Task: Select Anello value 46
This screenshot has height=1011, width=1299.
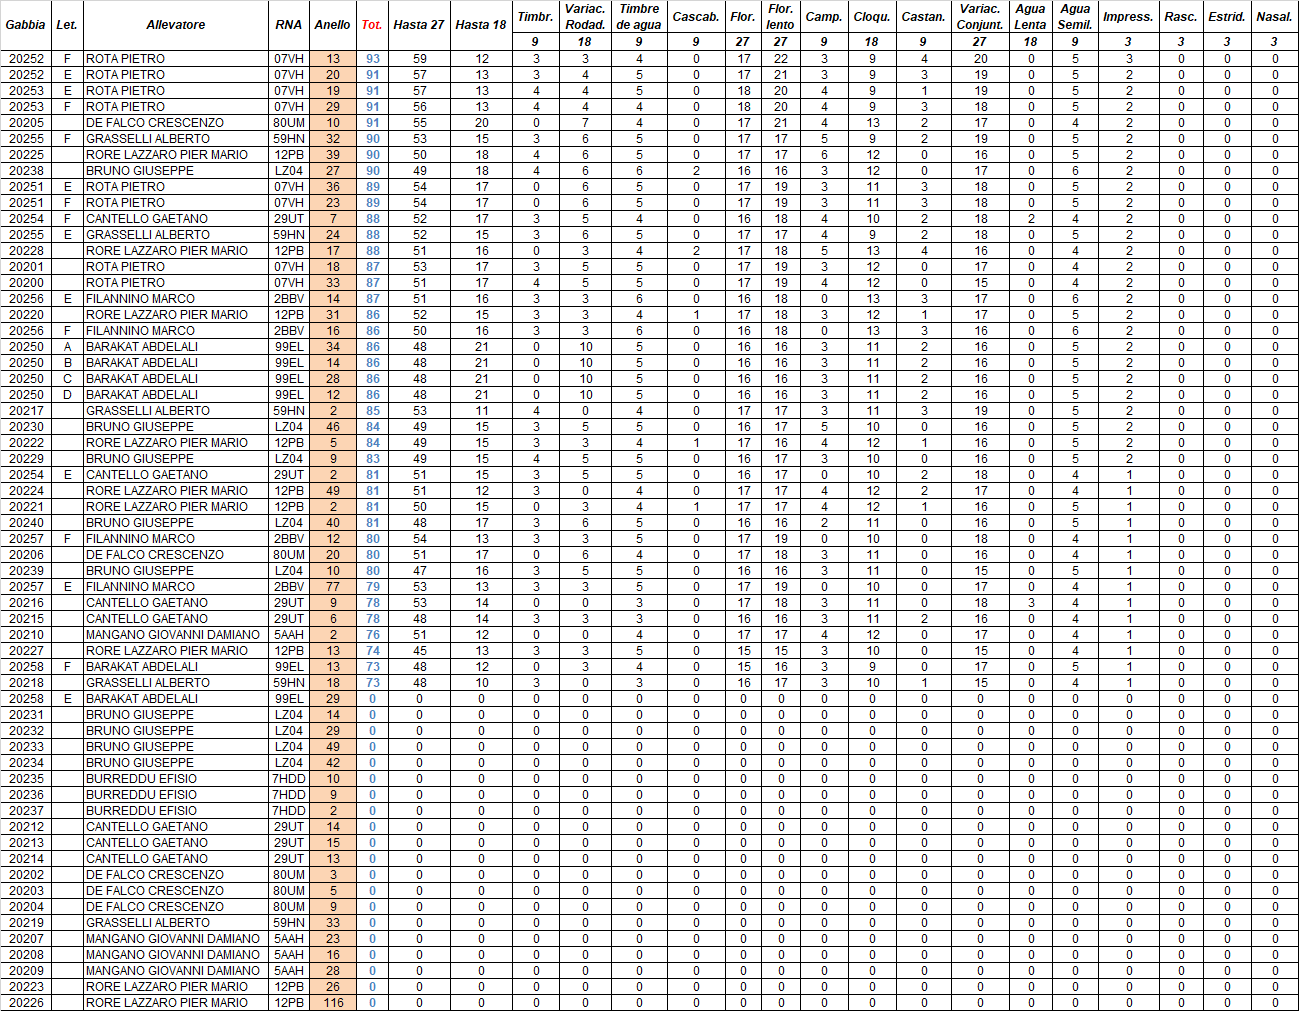Action: [x=333, y=427]
